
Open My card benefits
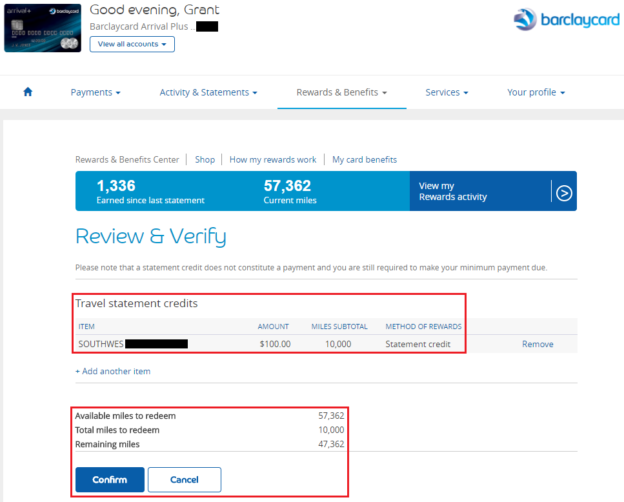click(365, 160)
